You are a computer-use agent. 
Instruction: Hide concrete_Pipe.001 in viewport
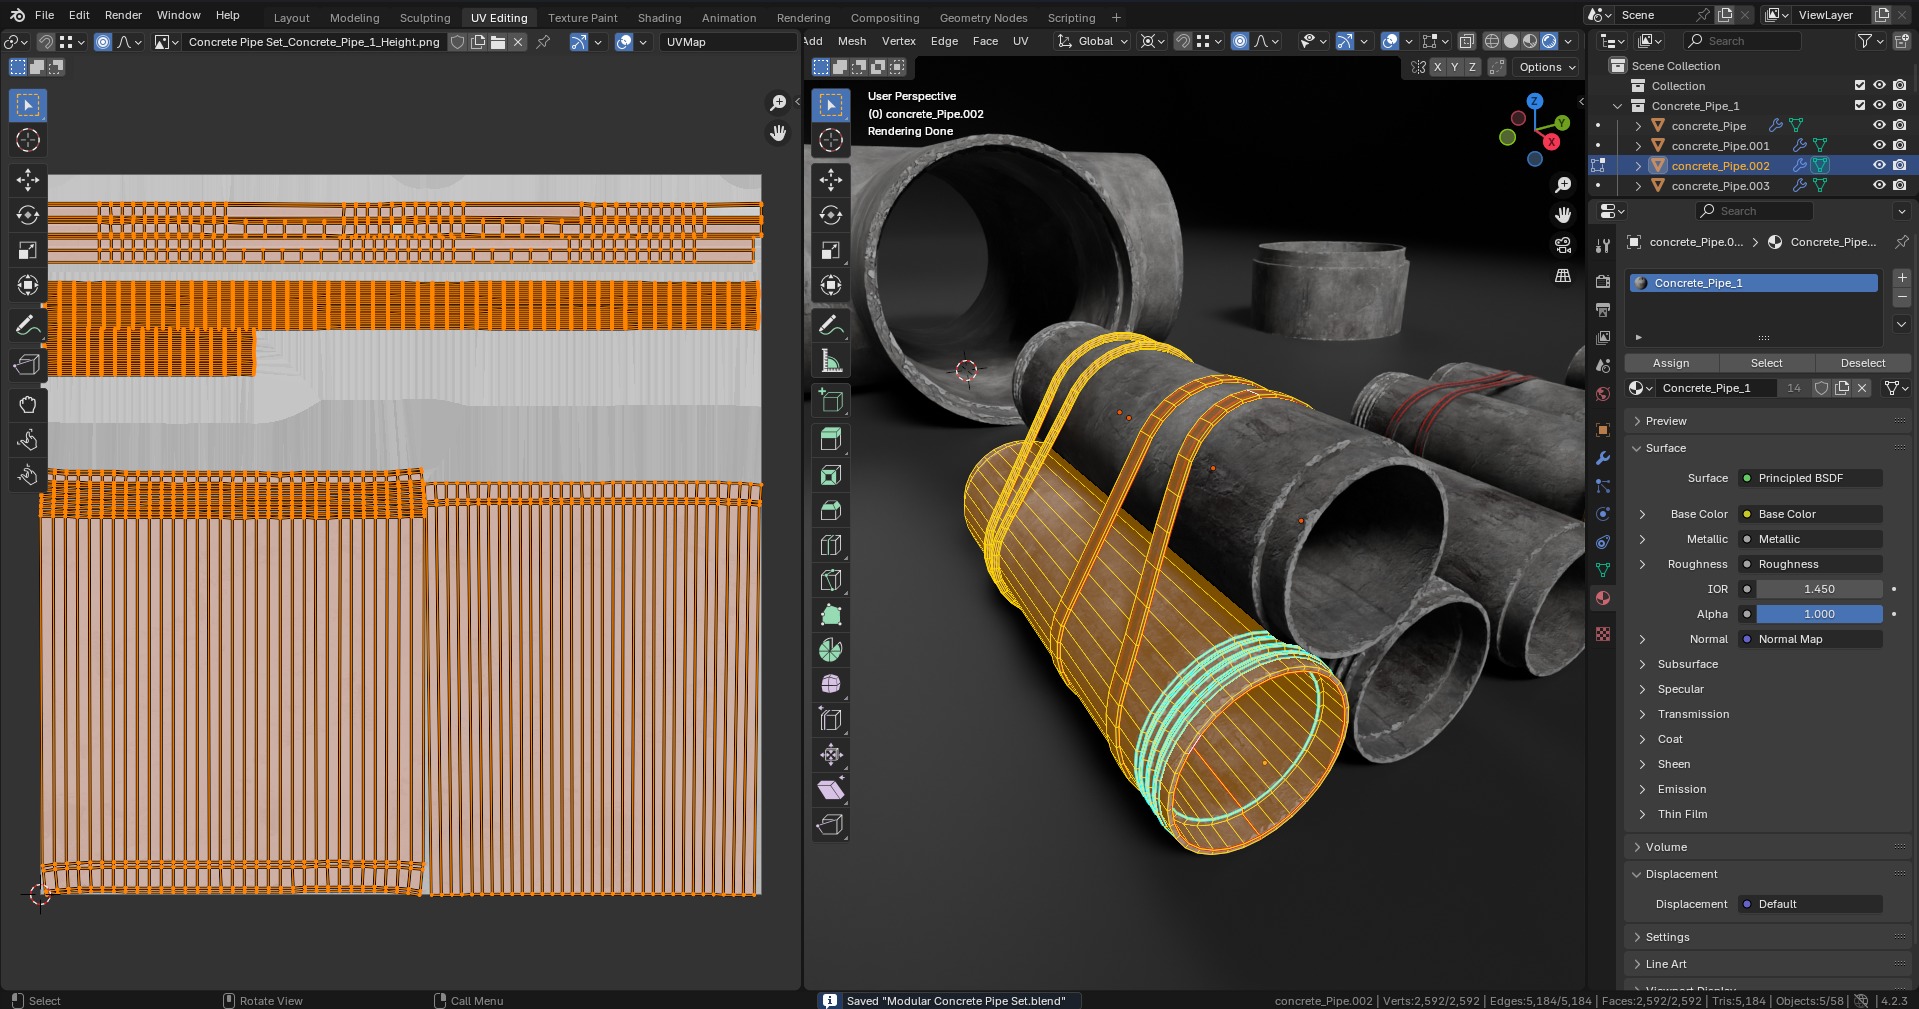pyautogui.click(x=1879, y=146)
